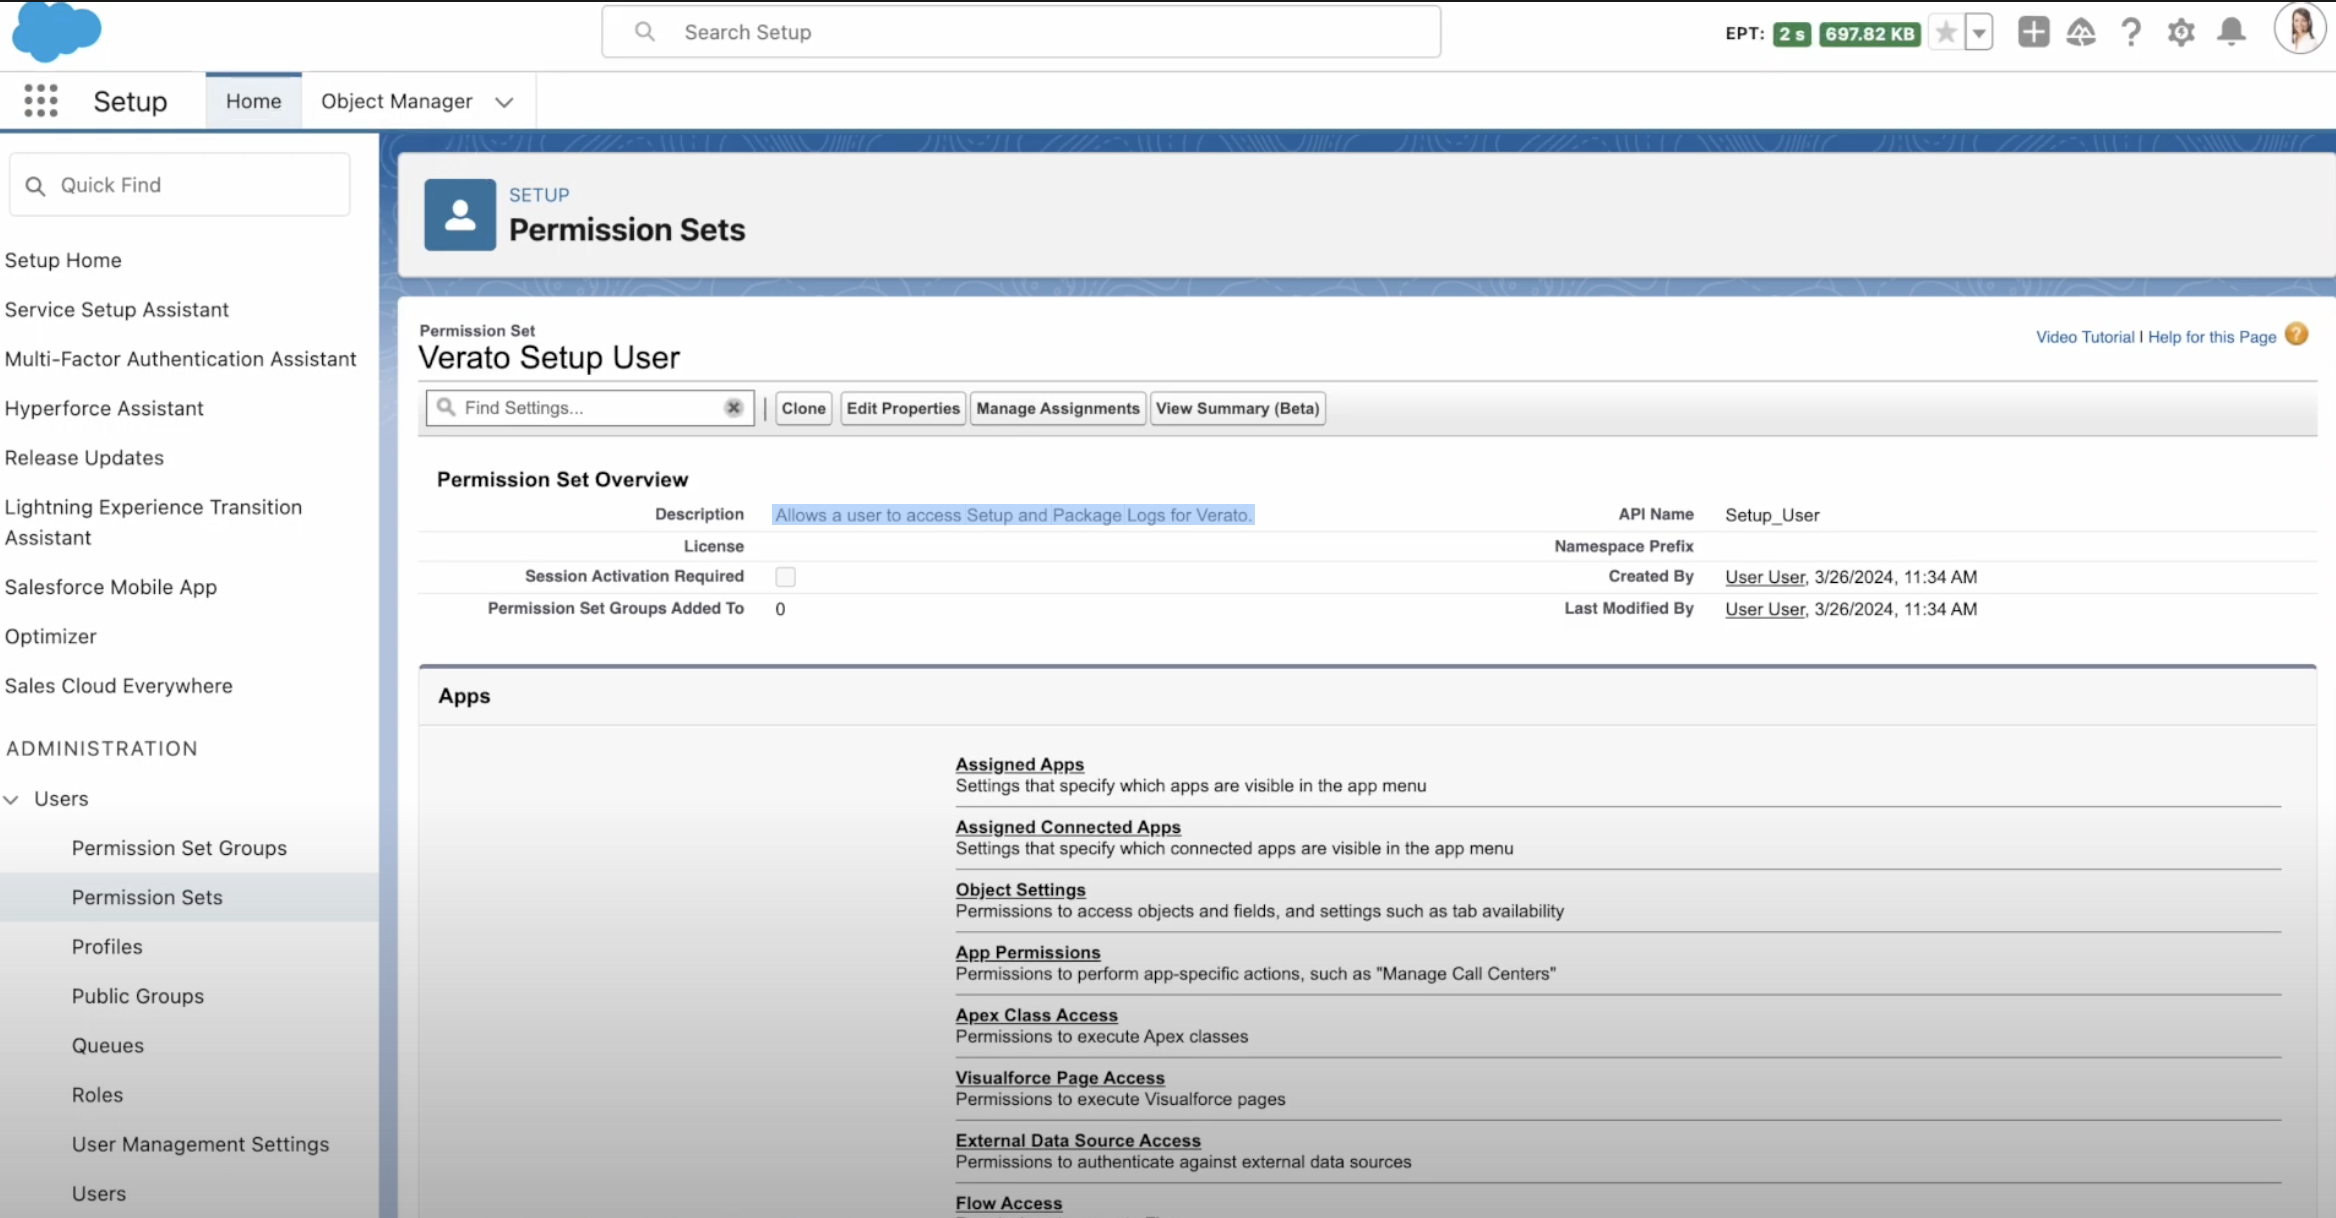Image resolution: width=2336 pixels, height=1218 pixels.
Task: Open the notifications bell
Action: 2231,32
